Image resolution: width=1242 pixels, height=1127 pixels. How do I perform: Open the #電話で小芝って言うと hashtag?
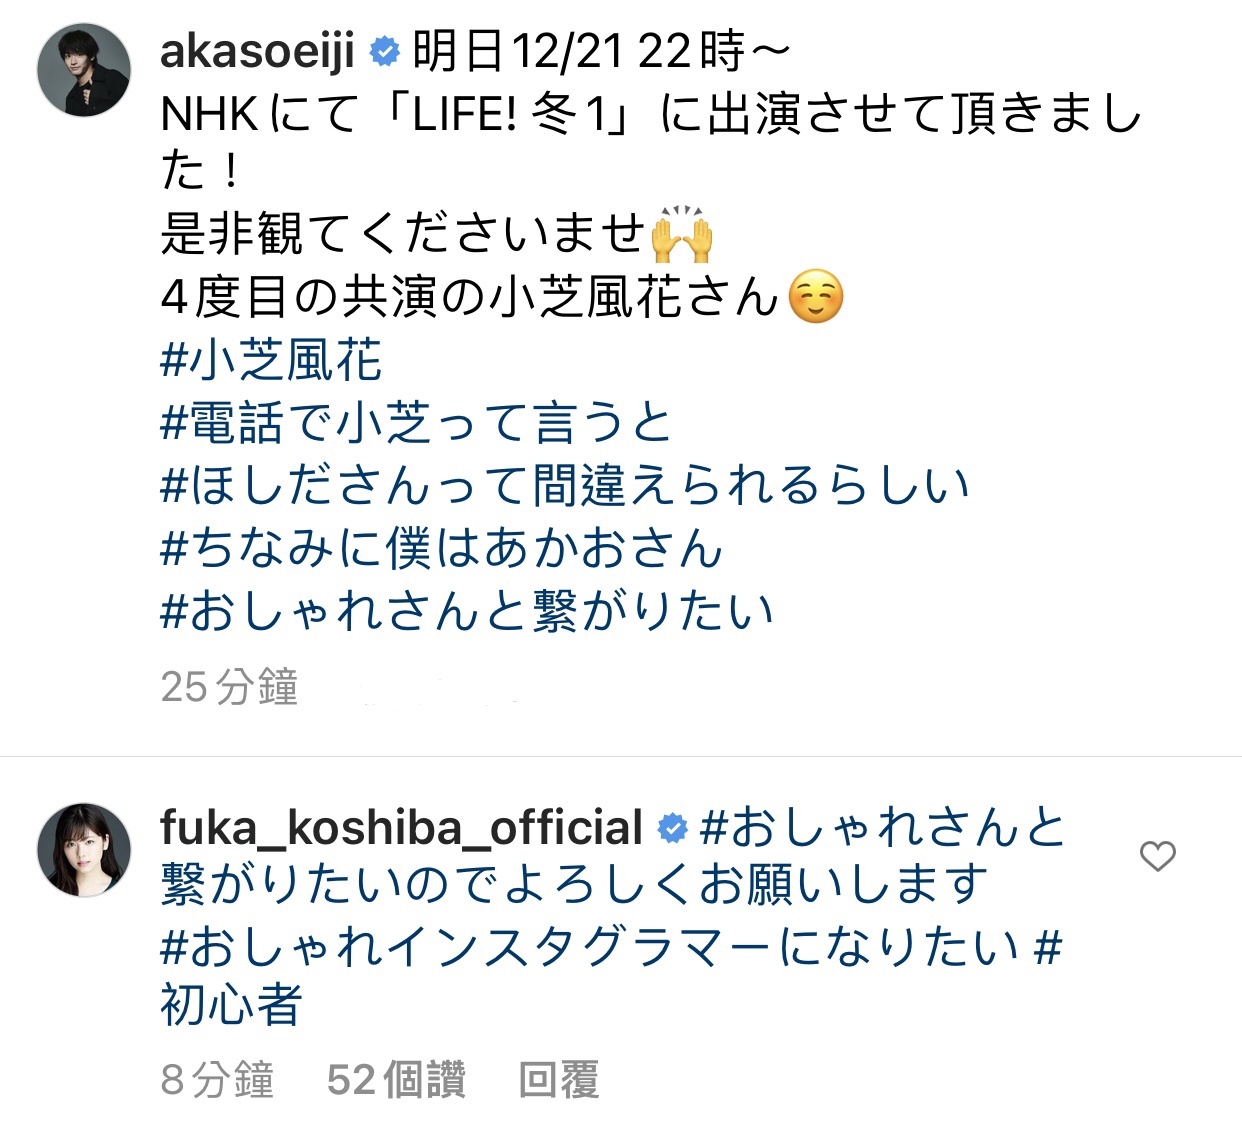click(x=416, y=422)
